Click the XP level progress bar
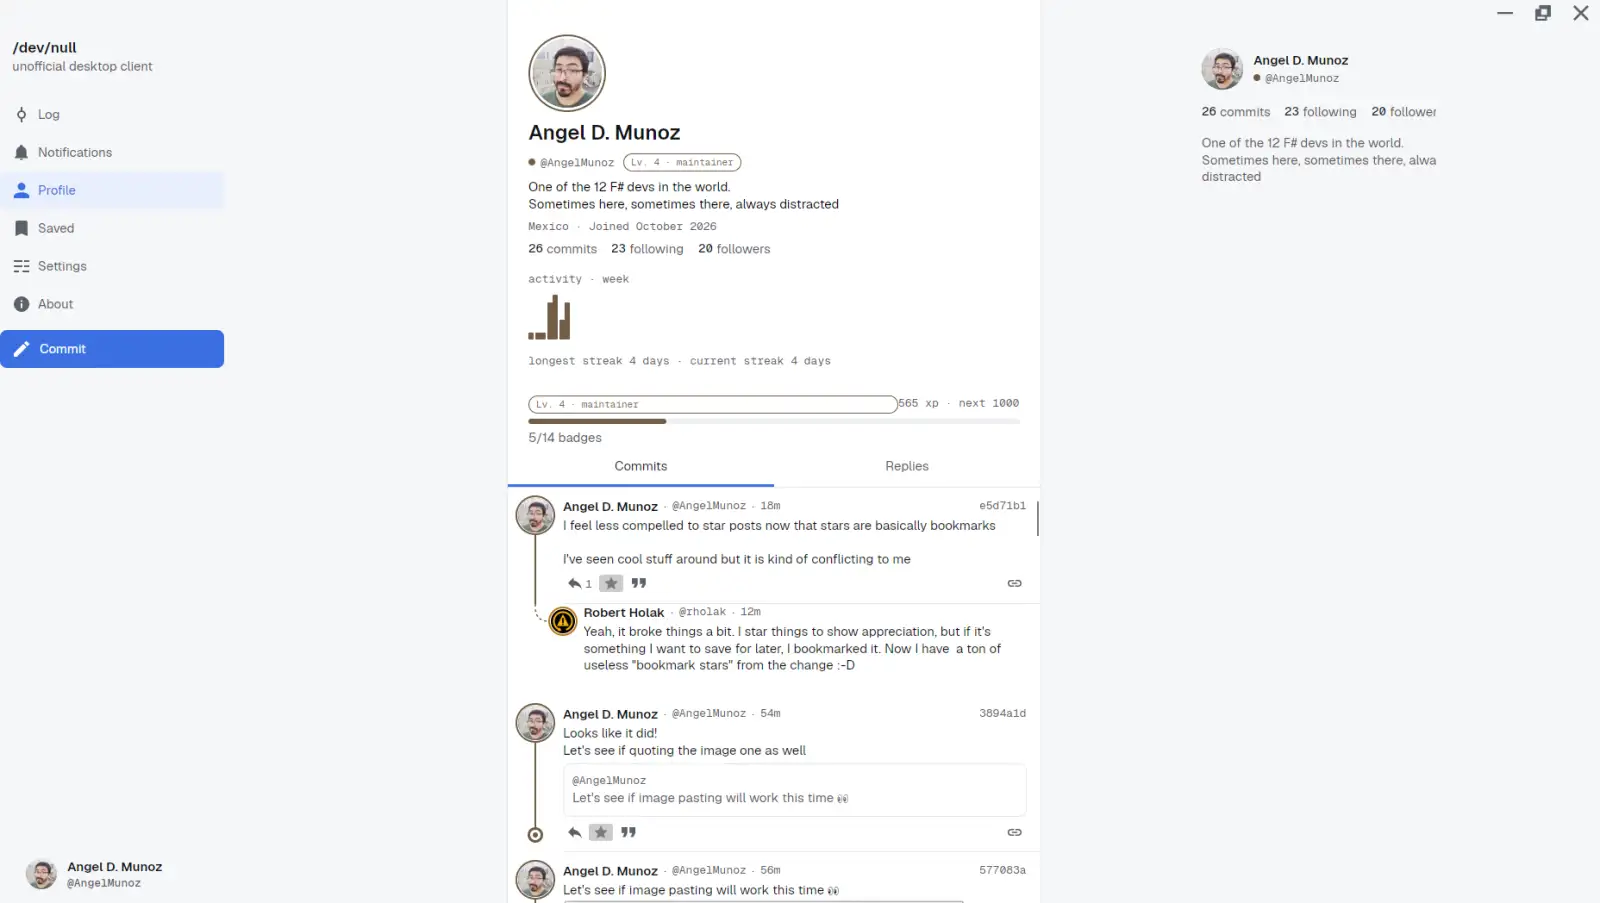This screenshot has width=1600, height=903. 774,421
